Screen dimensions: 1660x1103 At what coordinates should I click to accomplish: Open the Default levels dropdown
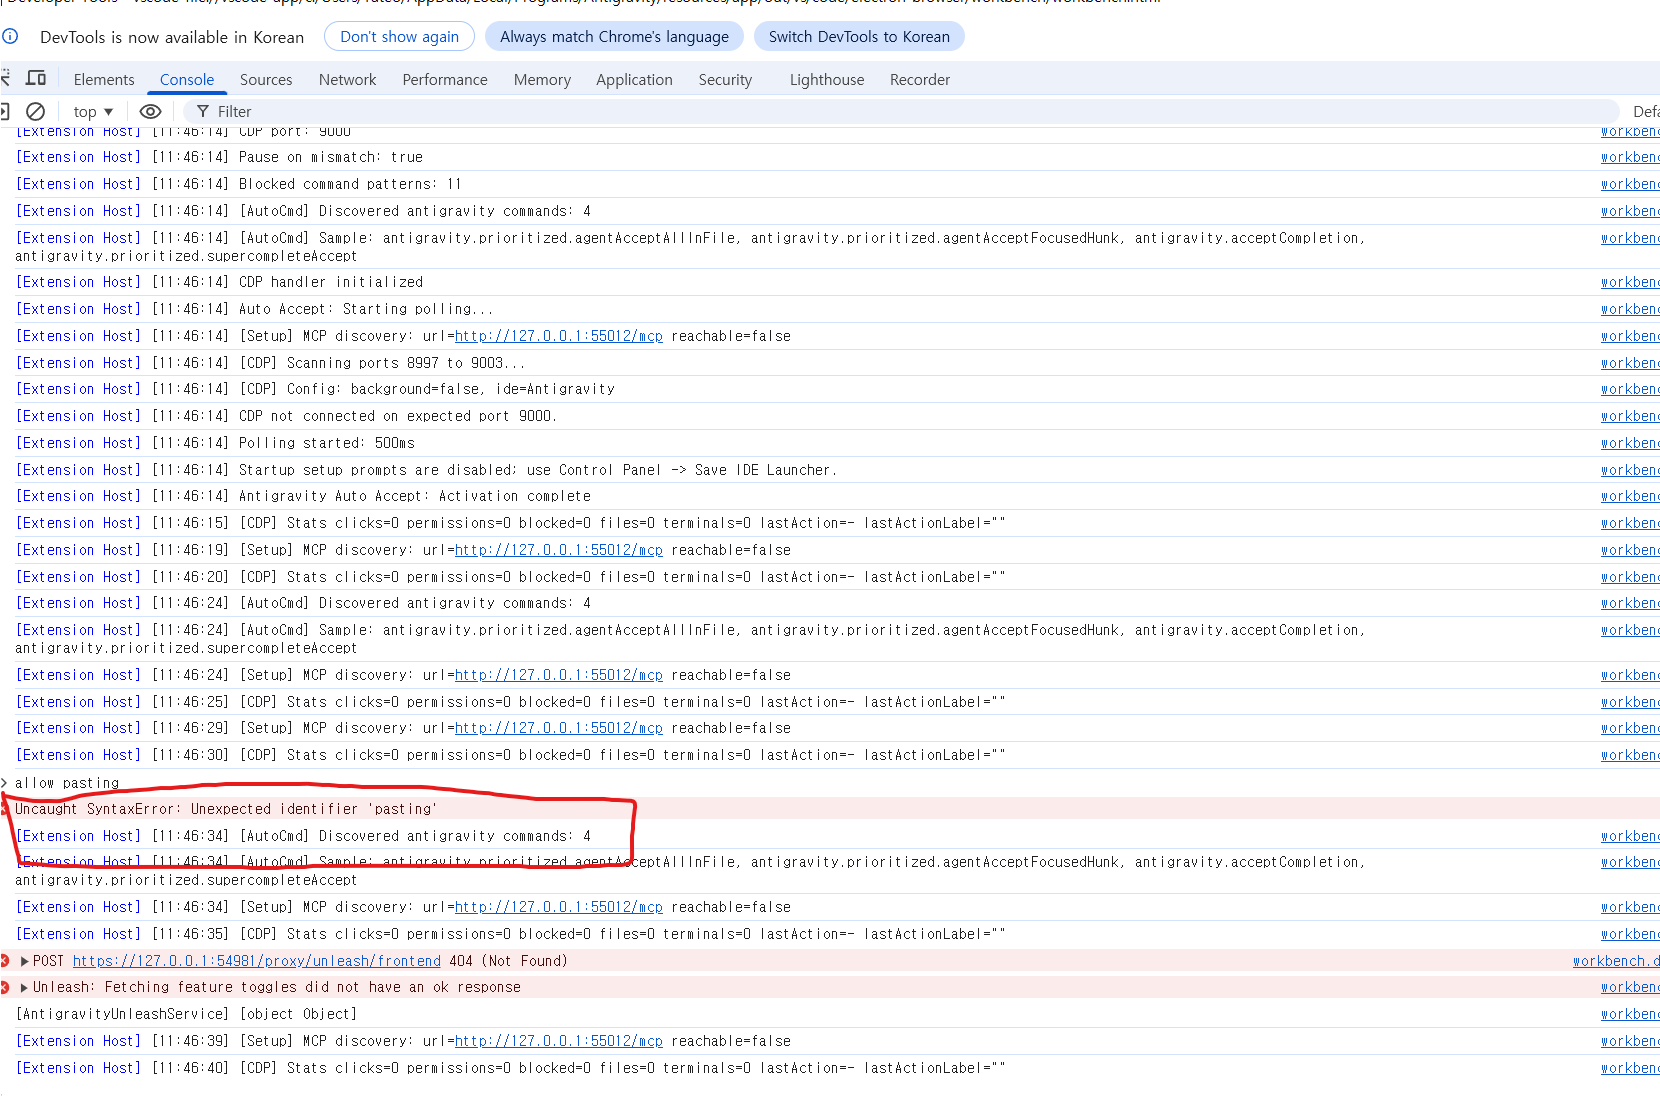tap(1645, 111)
